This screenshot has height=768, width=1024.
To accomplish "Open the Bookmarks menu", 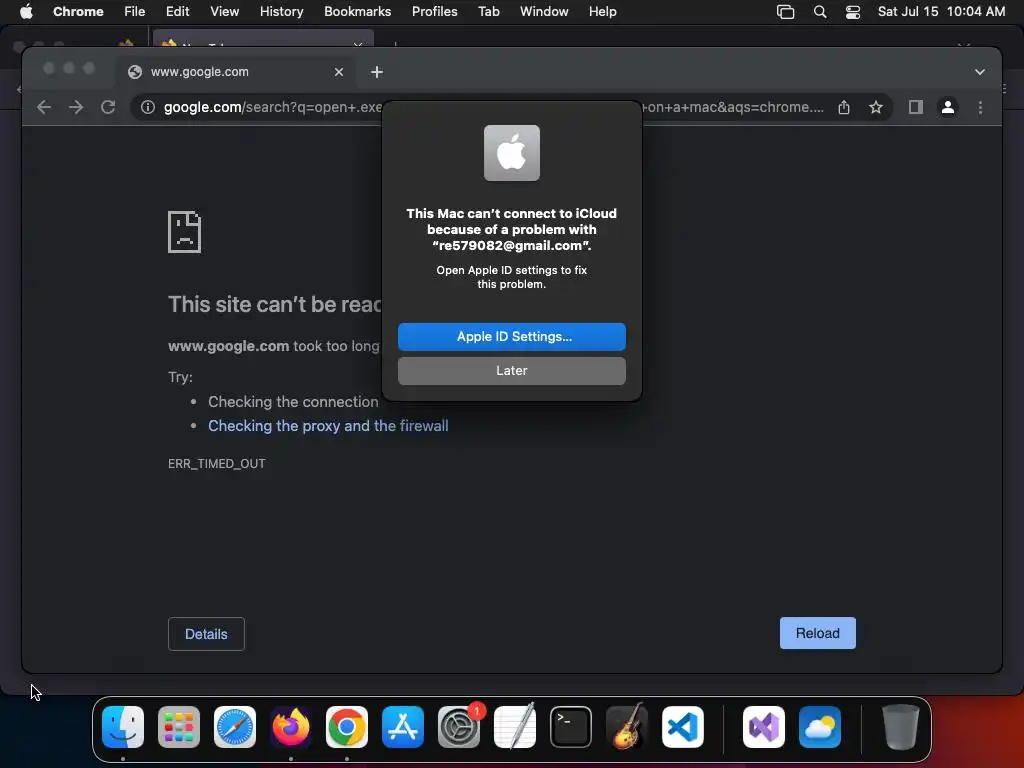I will click(x=357, y=11).
